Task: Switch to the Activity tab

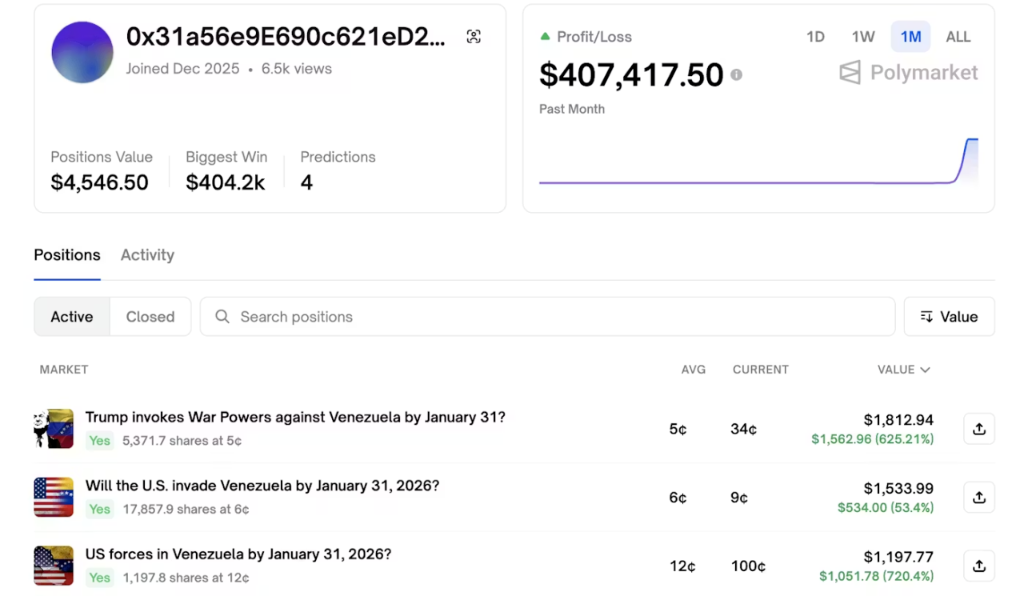Action: click(147, 255)
